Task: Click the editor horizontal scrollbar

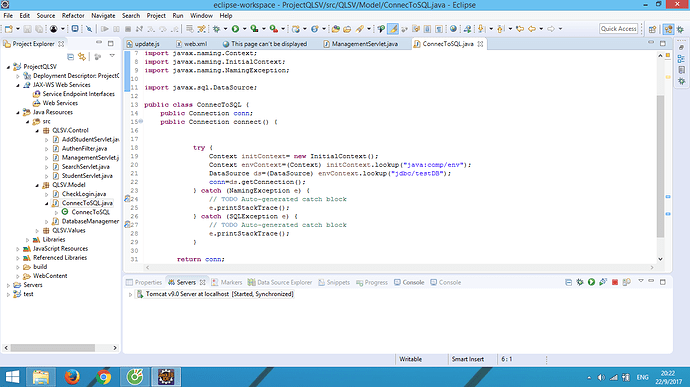Action: 399,267
